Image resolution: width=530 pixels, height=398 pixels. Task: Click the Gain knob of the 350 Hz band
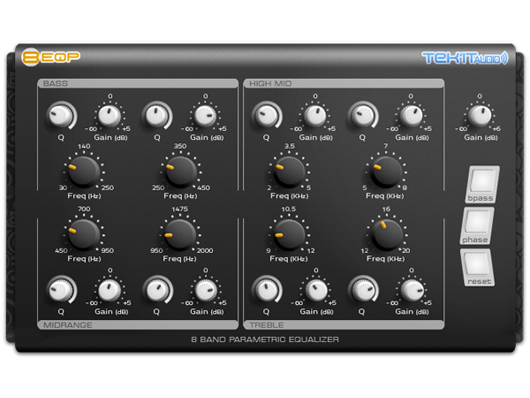tap(205, 116)
